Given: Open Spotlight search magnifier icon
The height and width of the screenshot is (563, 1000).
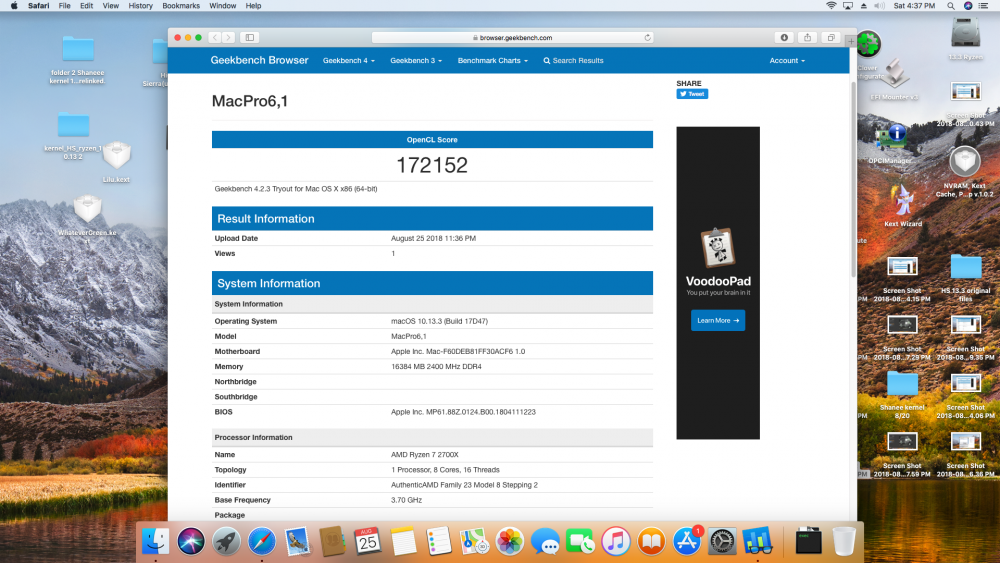Looking at the screenshot, I should [x=950, y=6].
